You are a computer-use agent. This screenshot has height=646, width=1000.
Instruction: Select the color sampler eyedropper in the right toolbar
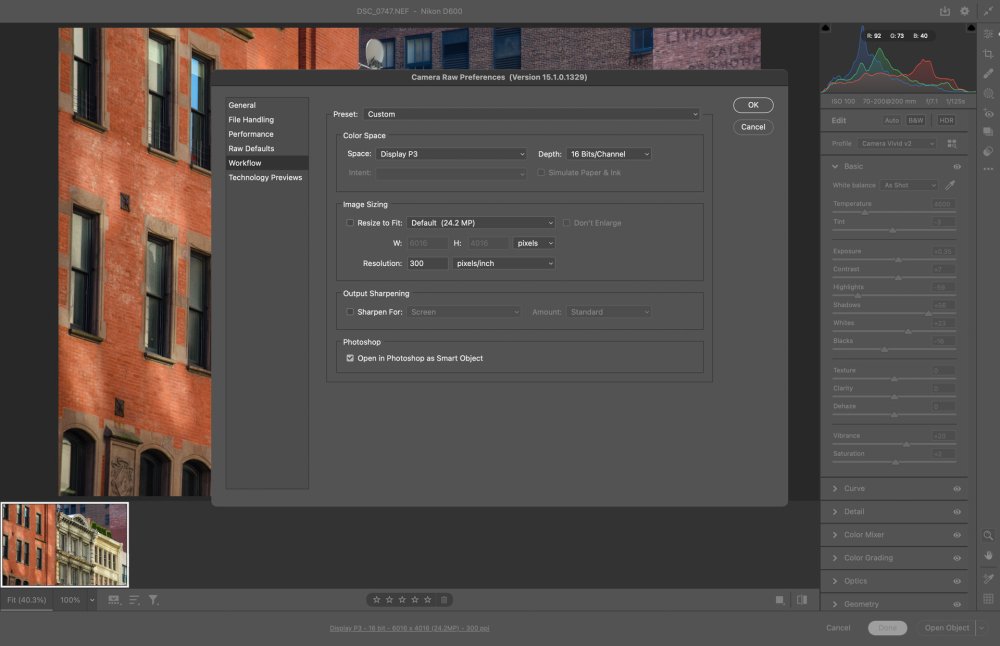tap(988, 578)
